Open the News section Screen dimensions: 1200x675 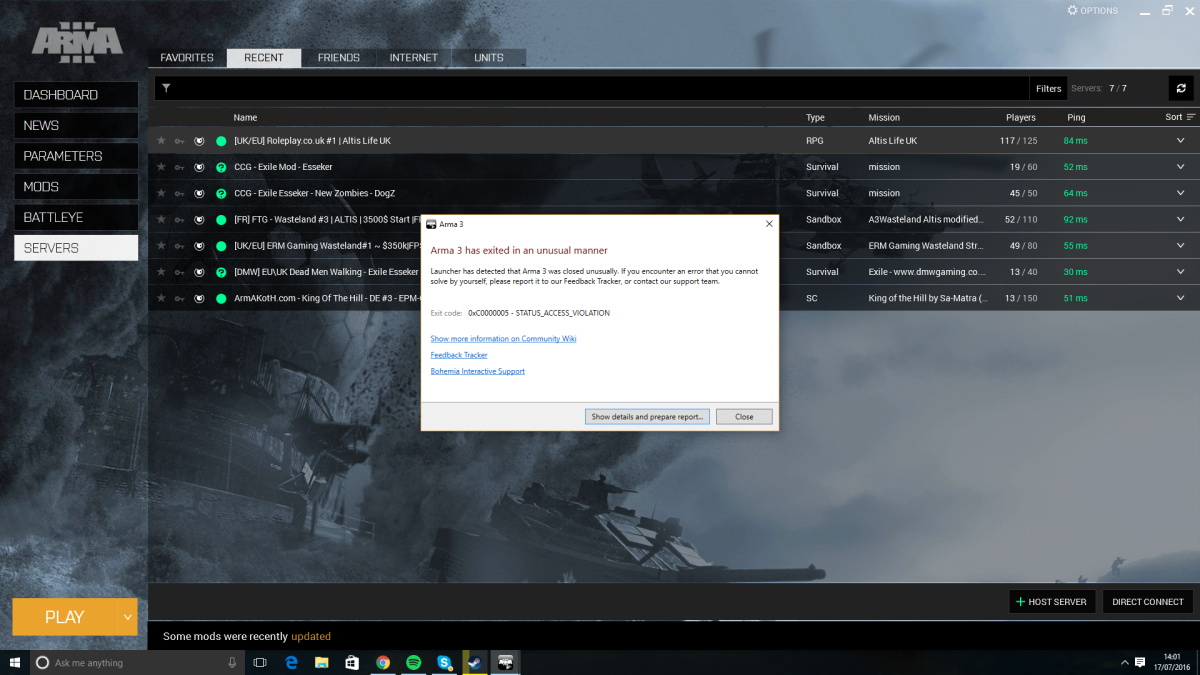coord(76,125)
